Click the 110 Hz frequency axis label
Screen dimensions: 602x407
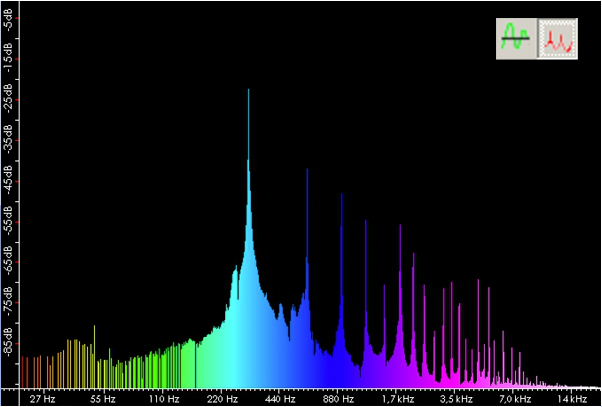click(x=163, y=399)
